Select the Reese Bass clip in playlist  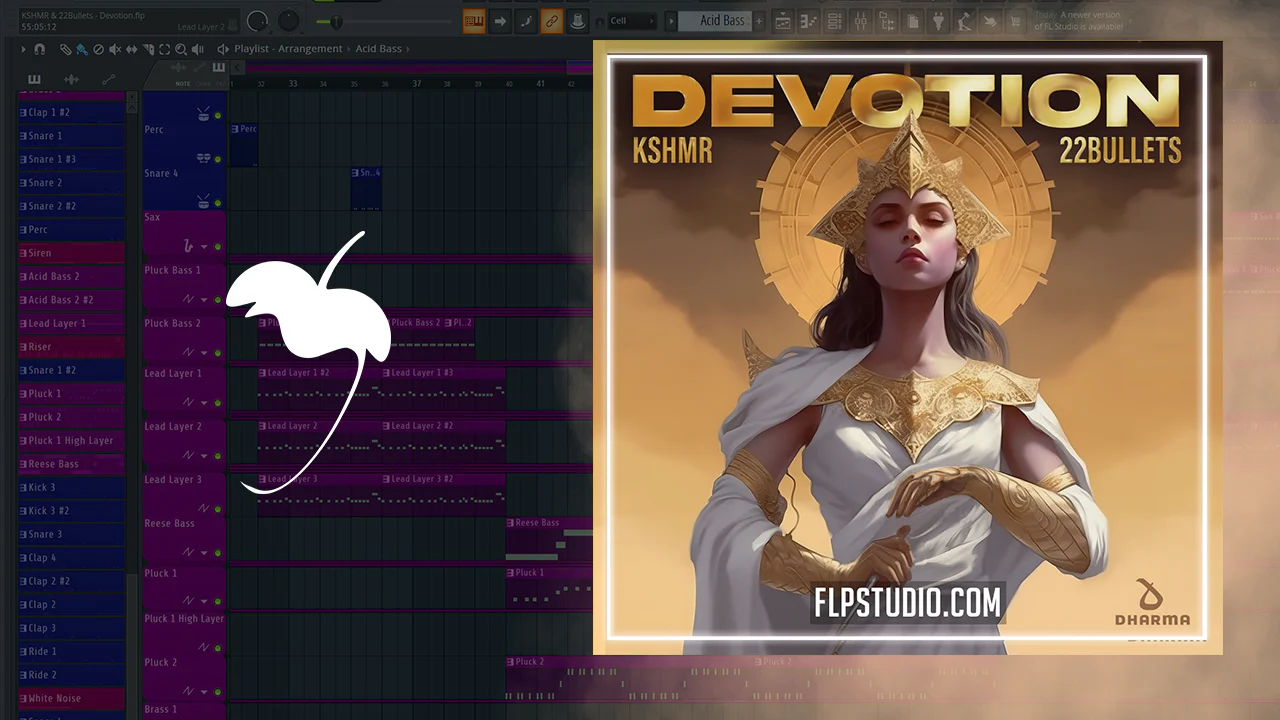549,539
